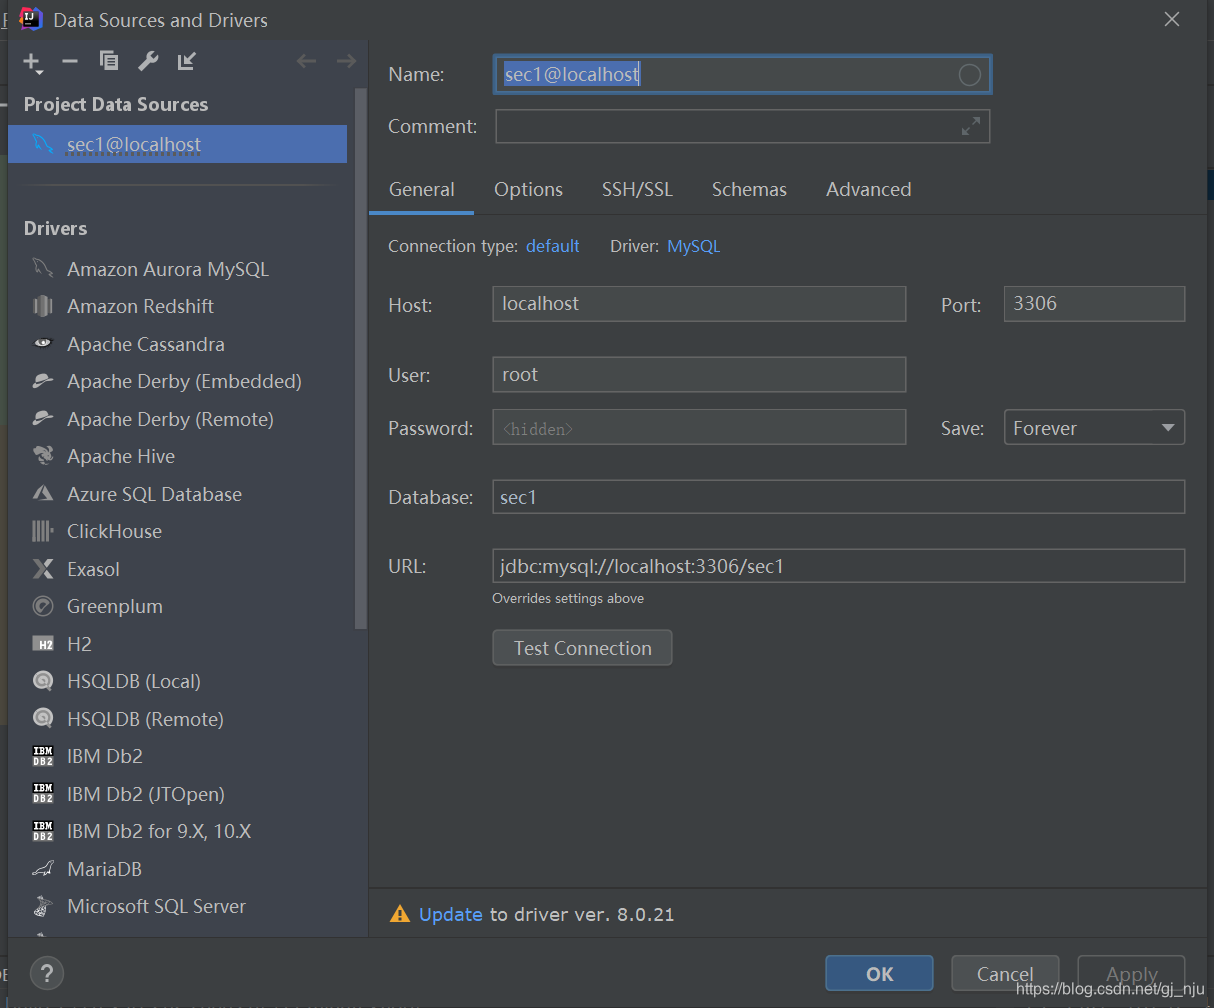Screen dimensions: 1214x1008
Task: Select the Apache Cassandra eye icon
Action: (x=42, y=343)
